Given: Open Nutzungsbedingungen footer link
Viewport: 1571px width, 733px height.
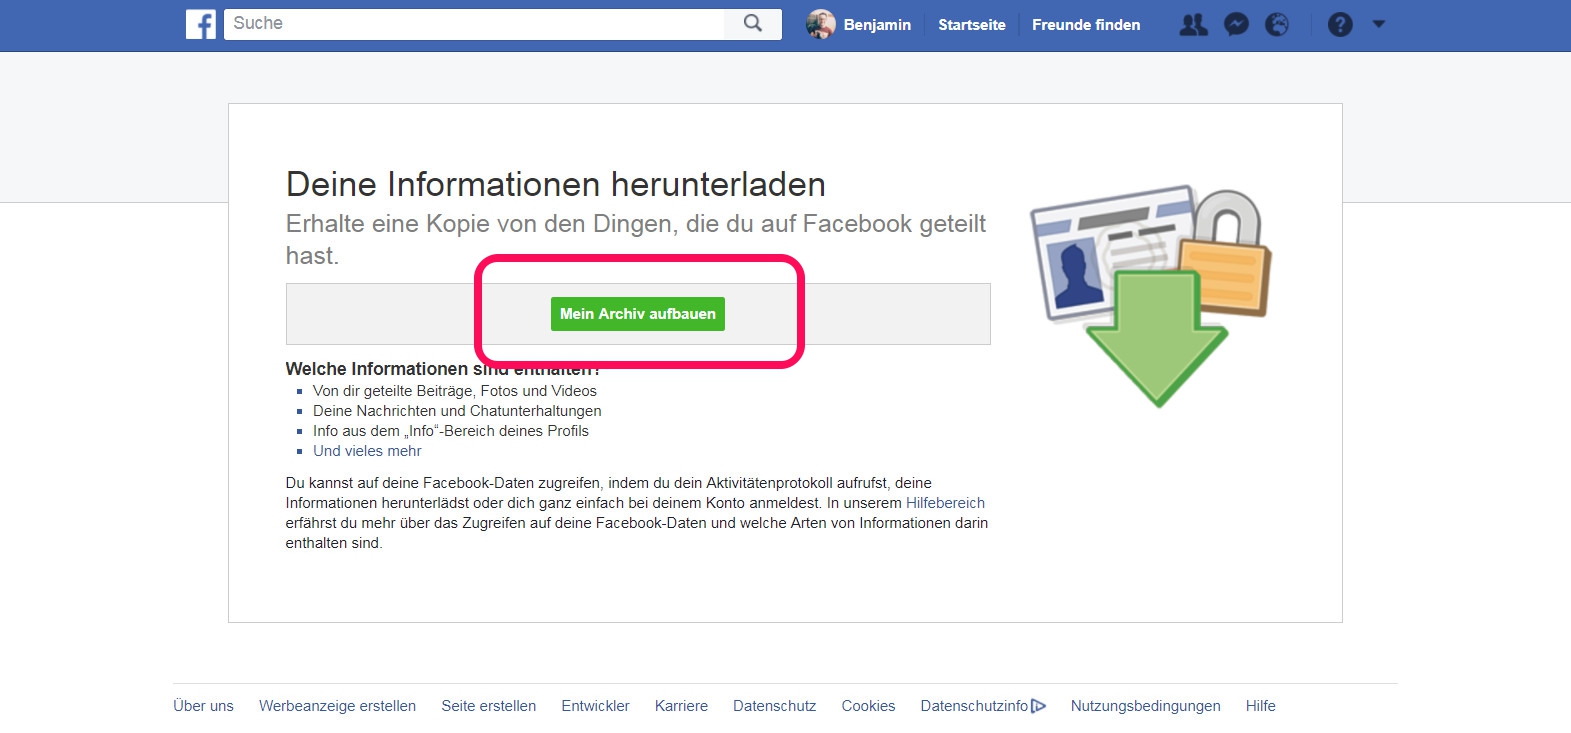Looking at the screenshot, I should pos(1145,706).
